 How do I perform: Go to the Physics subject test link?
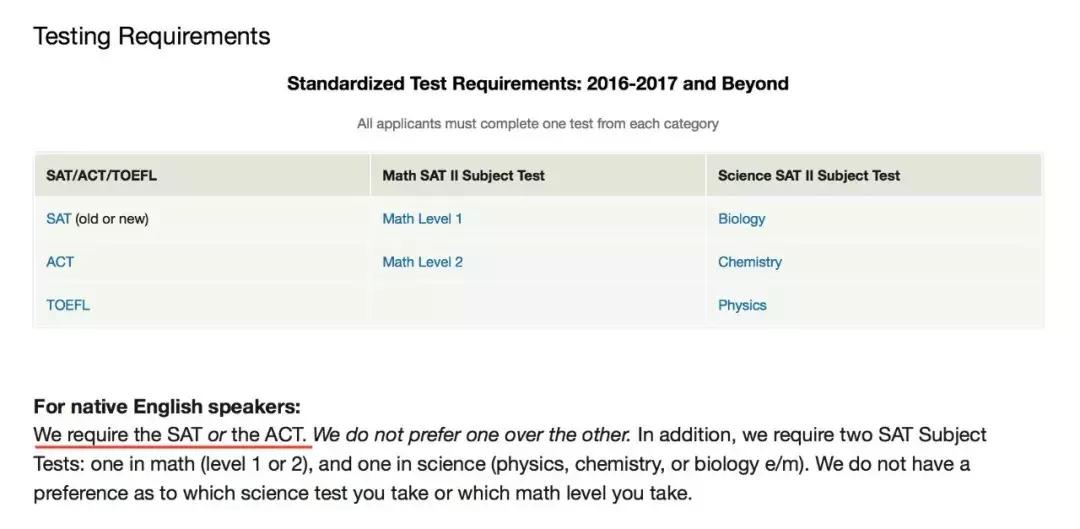pos(742,305)
